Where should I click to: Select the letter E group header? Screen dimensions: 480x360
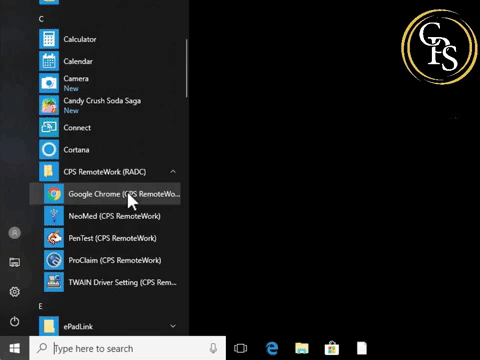click(x=40, y=306)
